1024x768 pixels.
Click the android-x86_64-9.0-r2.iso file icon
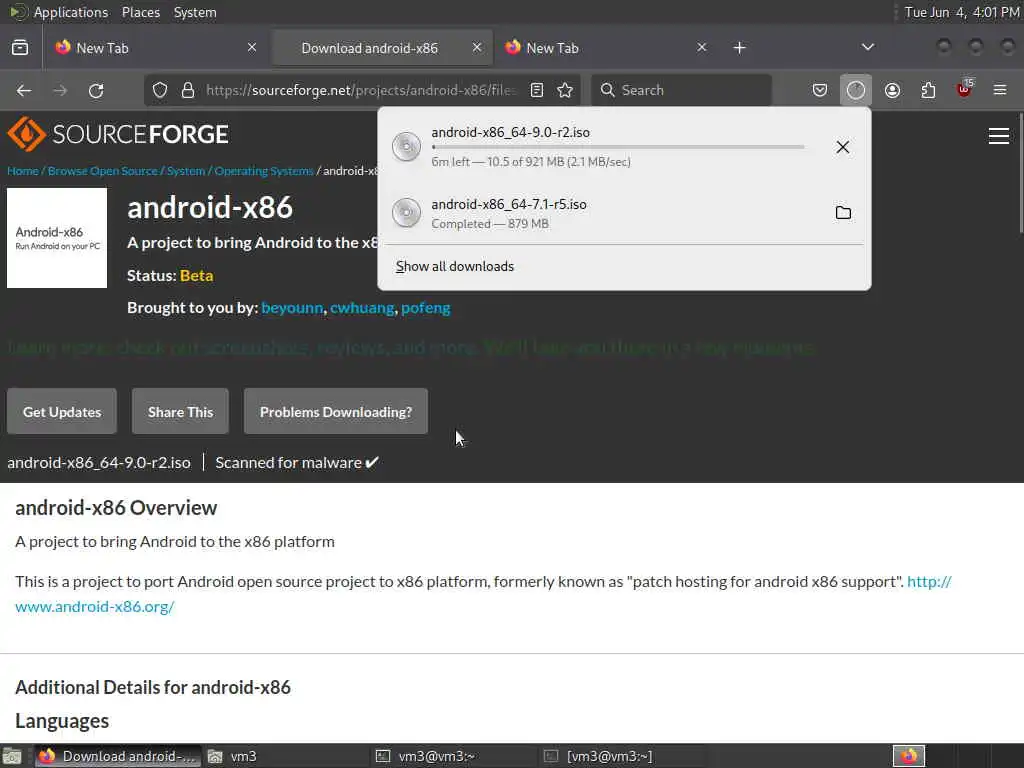tap(406, 146)
